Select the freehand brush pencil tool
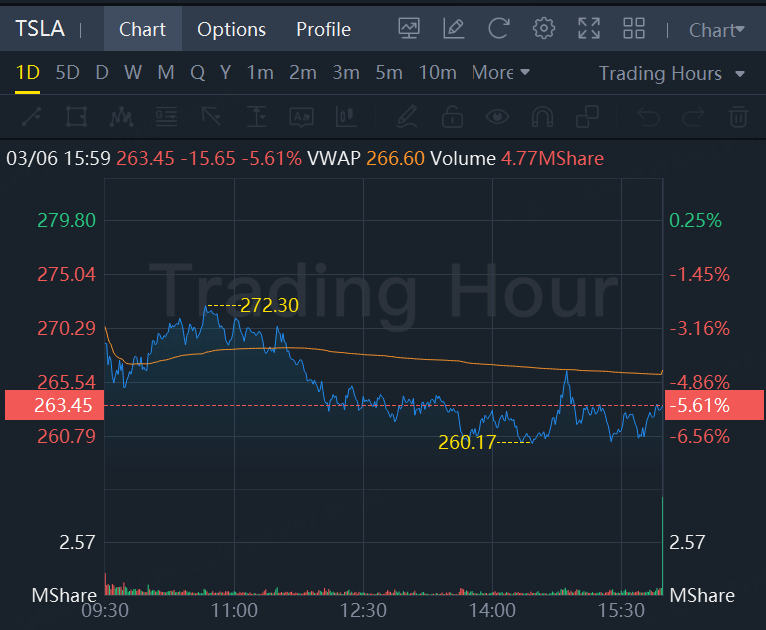Viewport: 766px width, 630px height. tap(407, 117)
